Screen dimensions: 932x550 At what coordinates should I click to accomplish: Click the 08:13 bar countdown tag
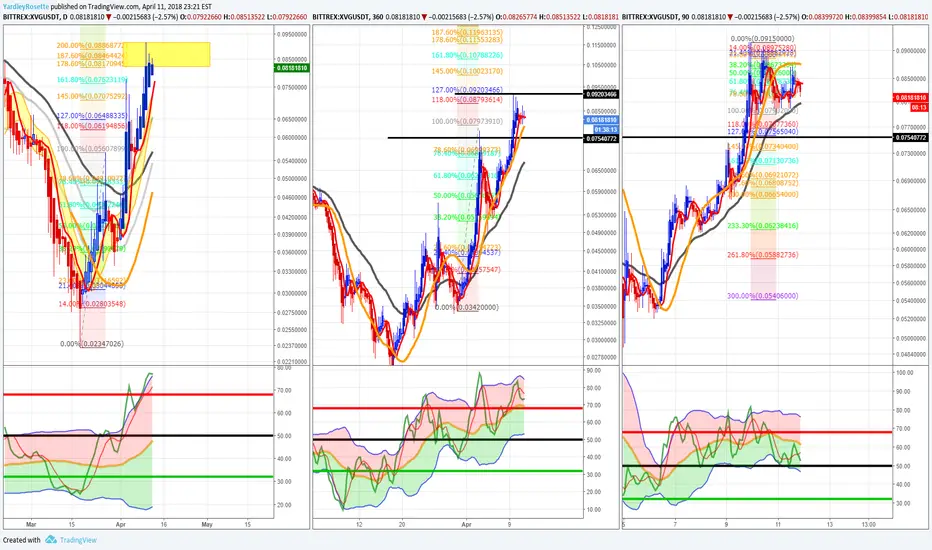(919, 107)
